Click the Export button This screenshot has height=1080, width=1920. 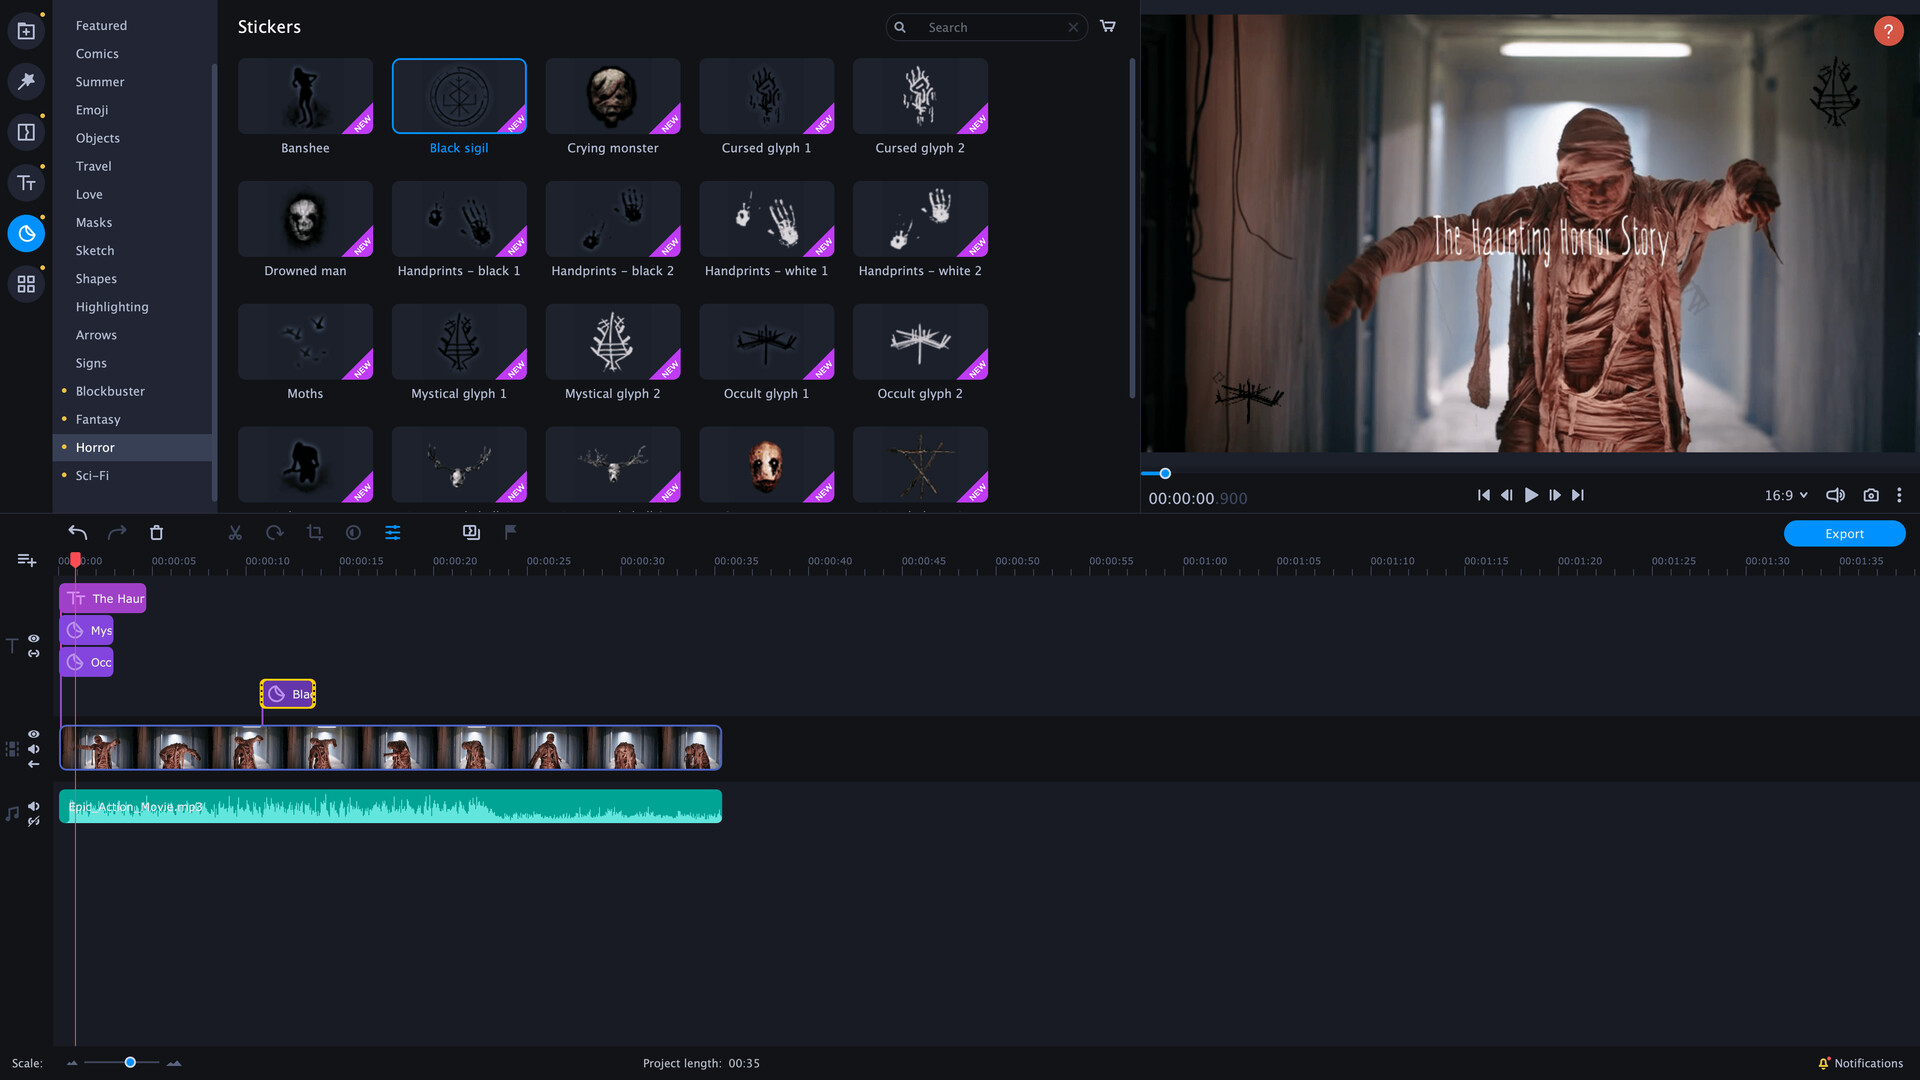point(1845,531)
